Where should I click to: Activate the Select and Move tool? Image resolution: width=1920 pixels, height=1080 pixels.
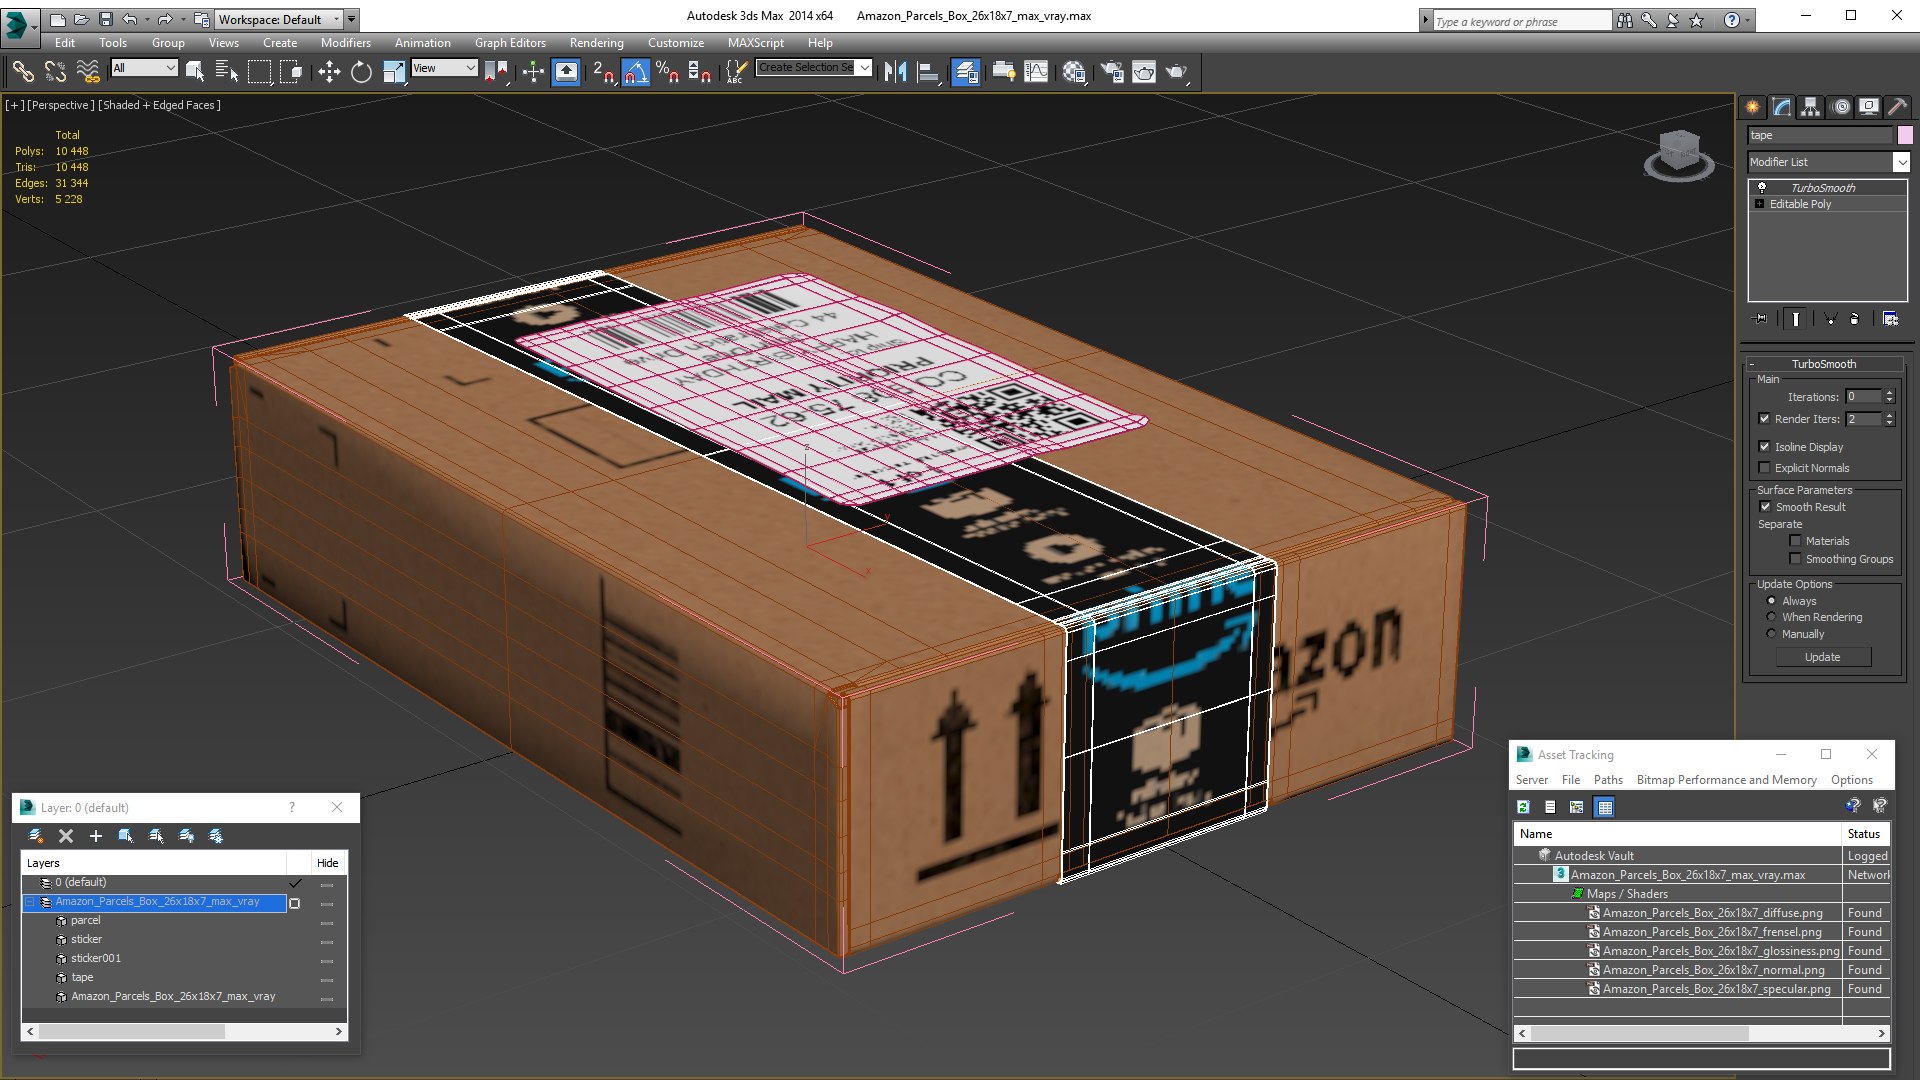click(328, 71)
